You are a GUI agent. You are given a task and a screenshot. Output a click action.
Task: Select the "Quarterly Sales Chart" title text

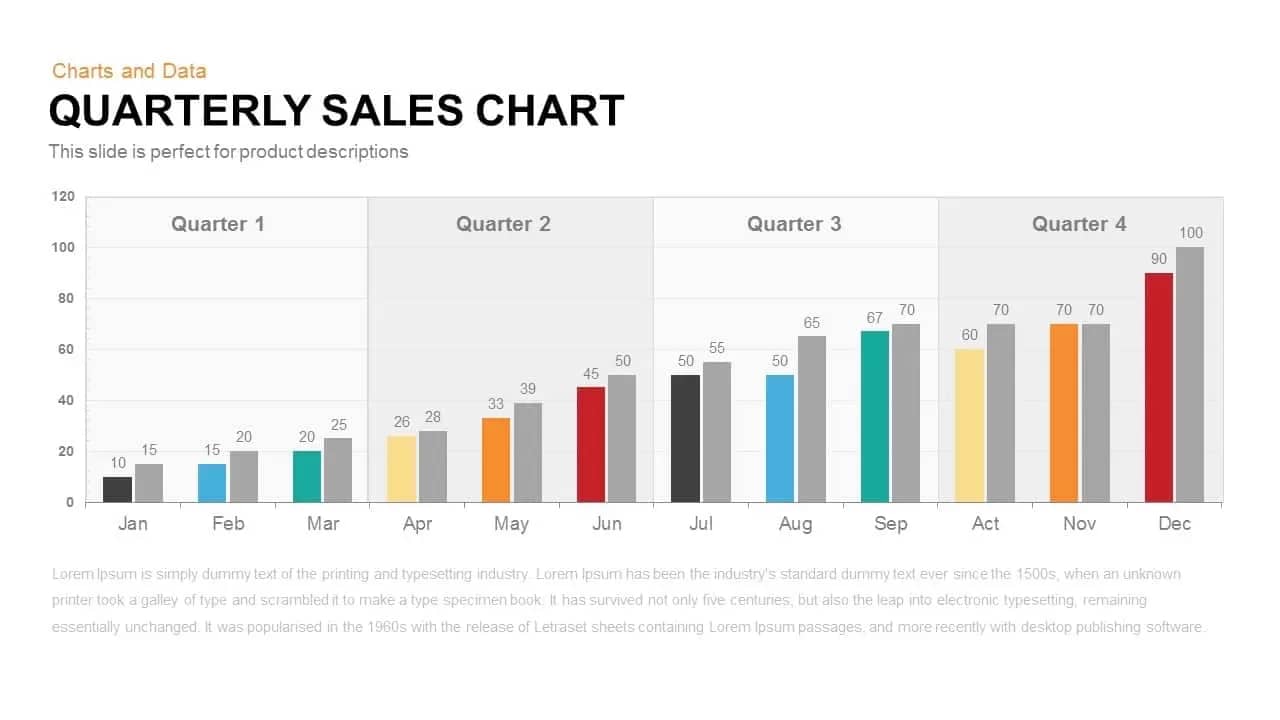(336, 111)
